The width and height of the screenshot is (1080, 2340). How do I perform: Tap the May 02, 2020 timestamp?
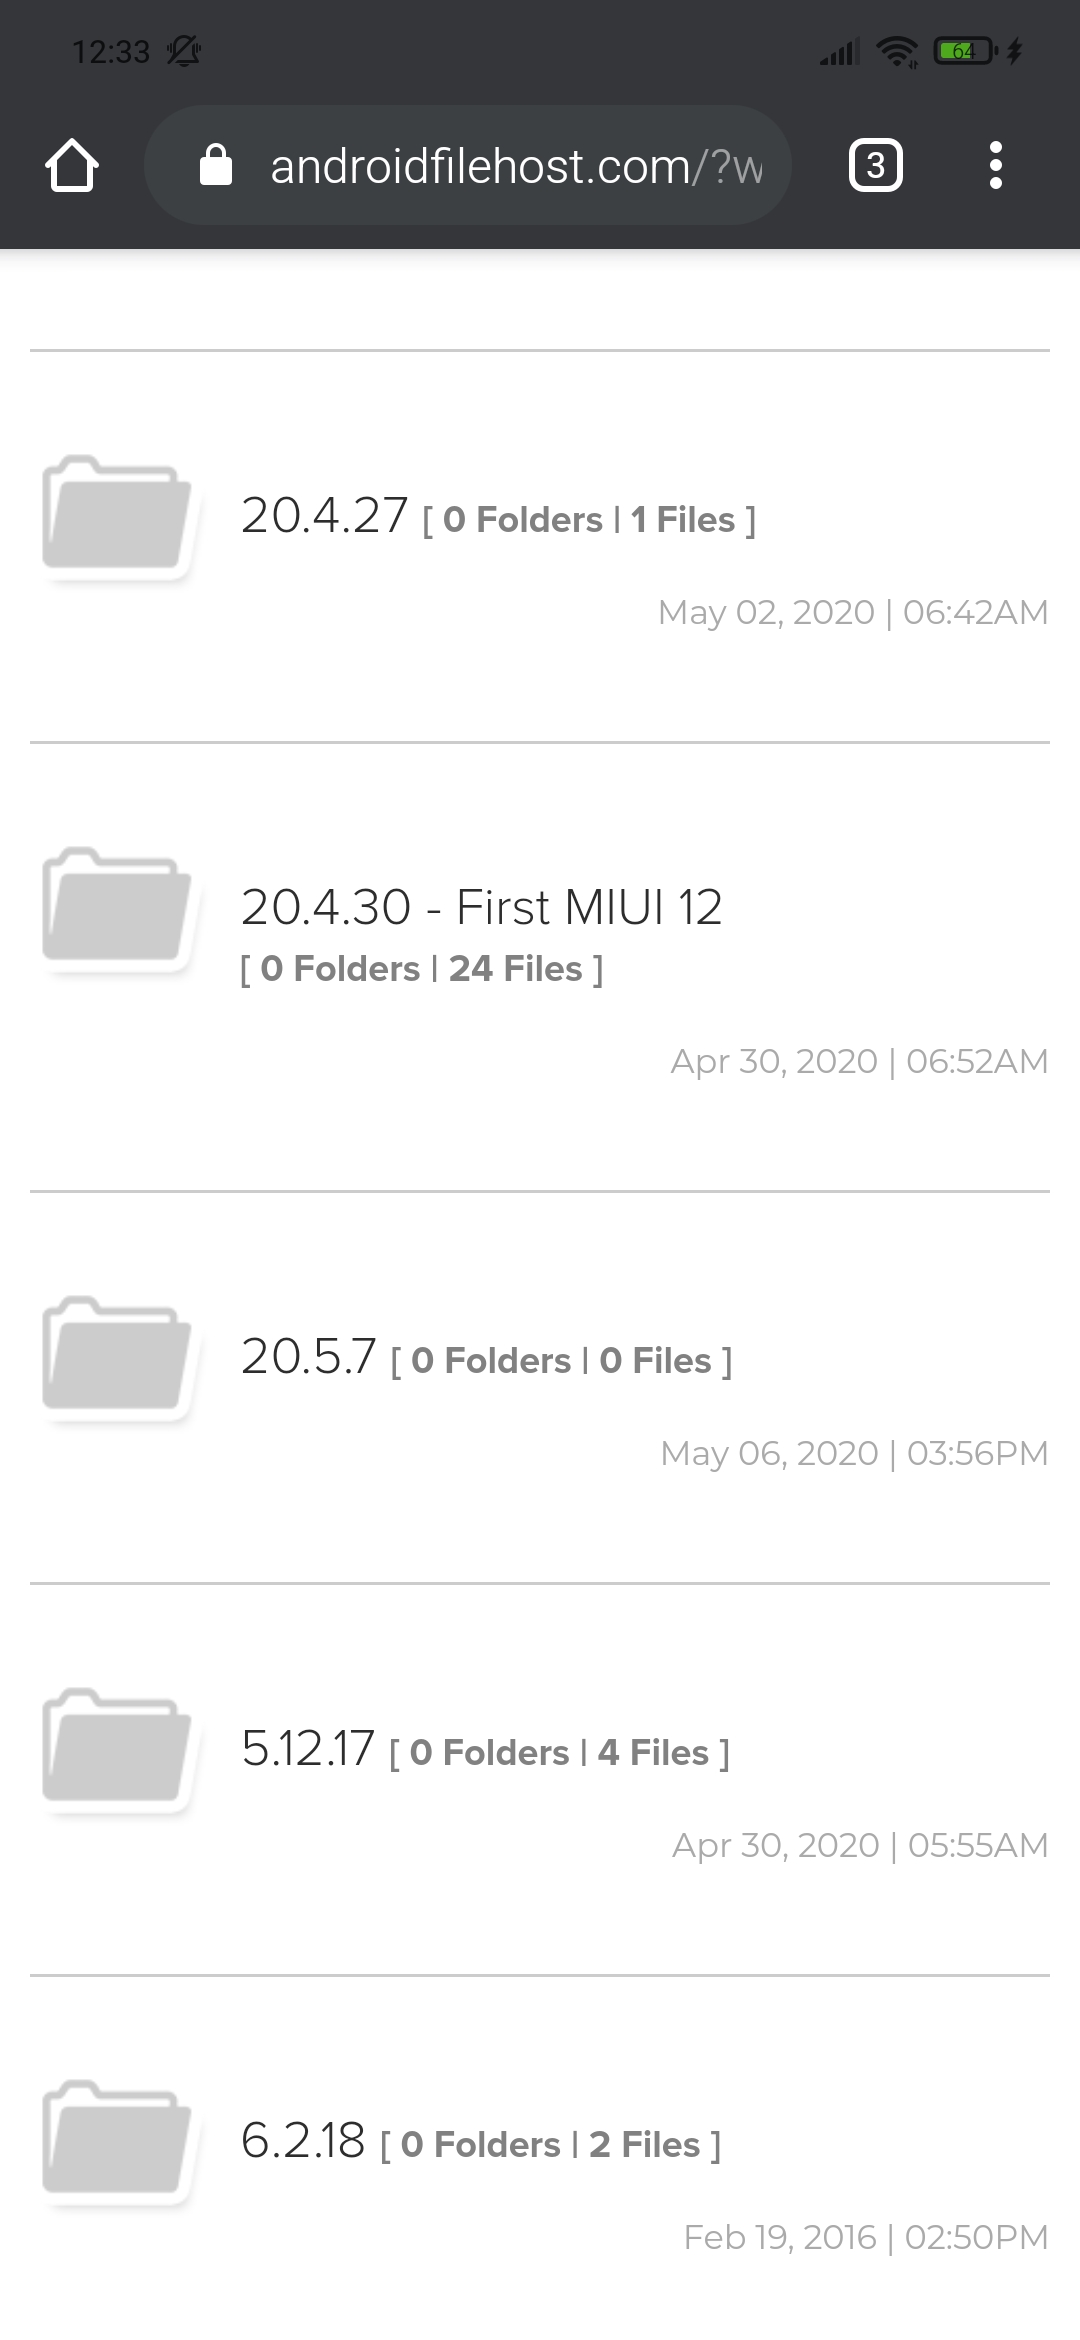pyautogui.click(x=853, y=612)
